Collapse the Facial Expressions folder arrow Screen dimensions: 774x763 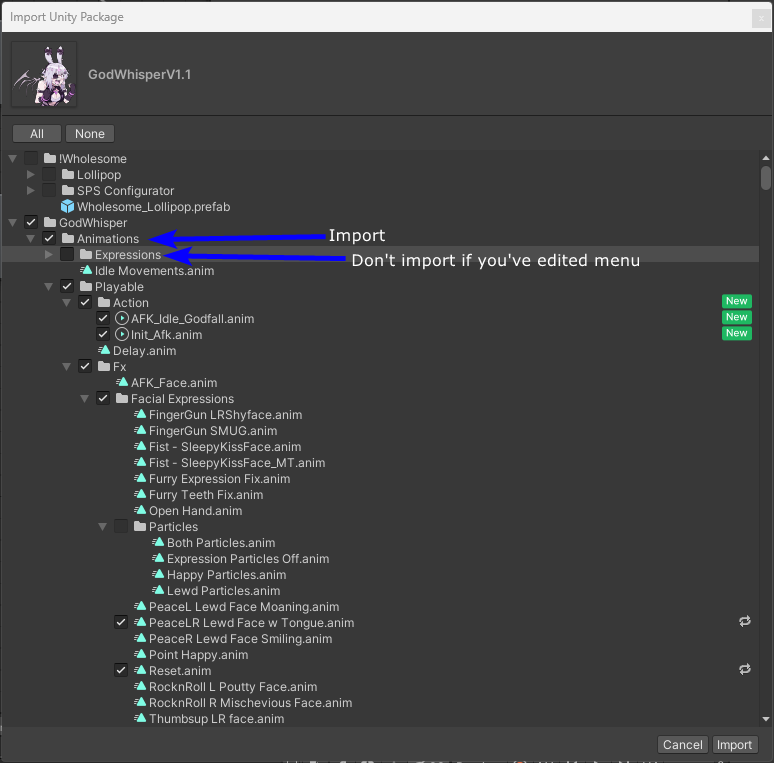[x=84, y=398]
